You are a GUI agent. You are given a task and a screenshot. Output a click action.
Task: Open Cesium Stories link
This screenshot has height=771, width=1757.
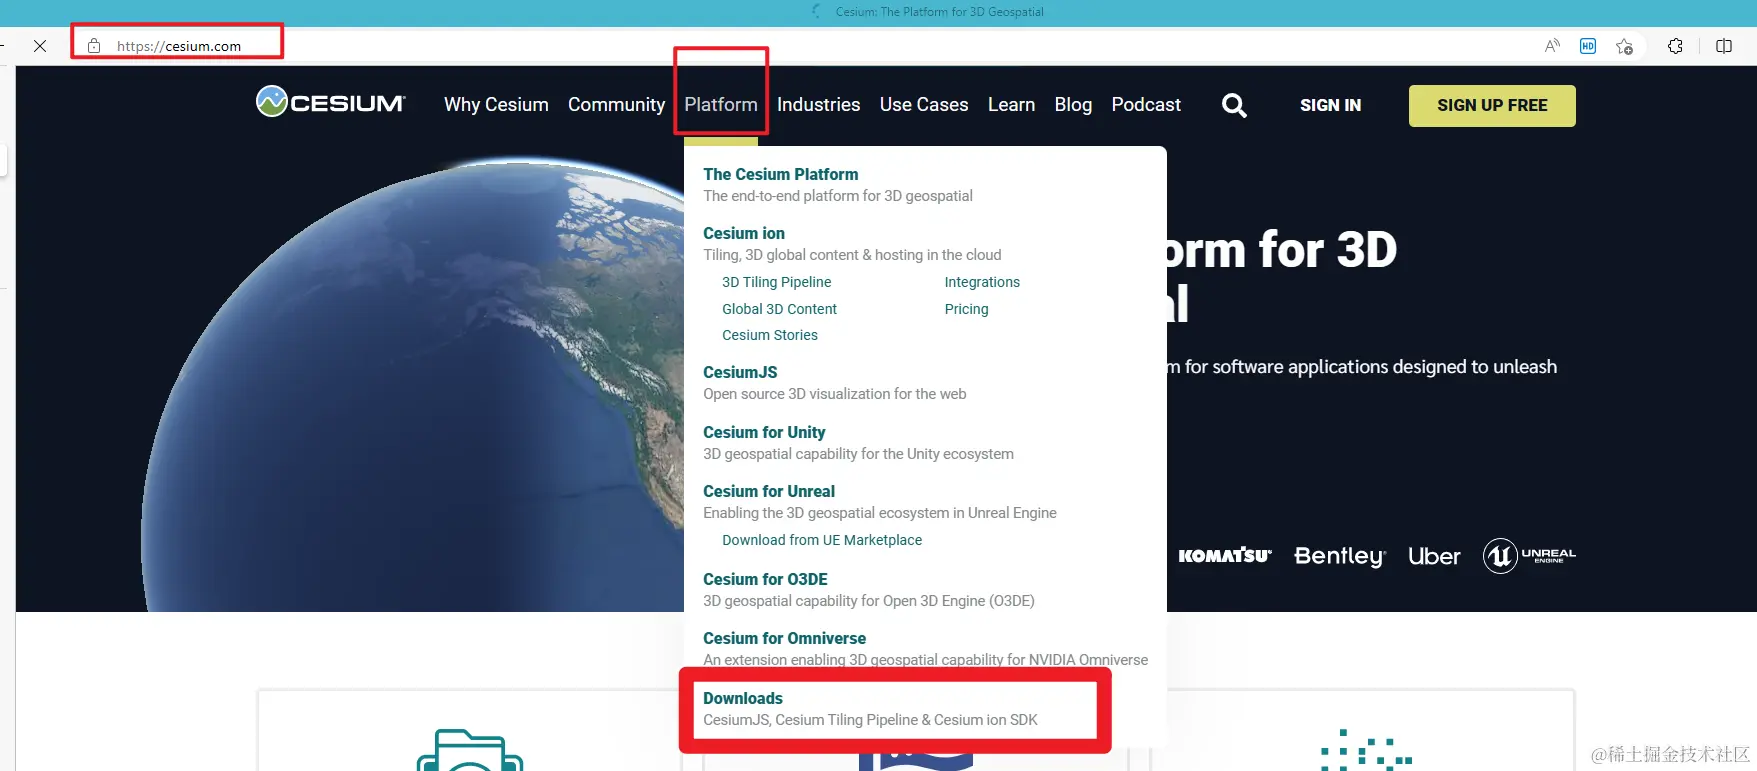pos(769,335)
